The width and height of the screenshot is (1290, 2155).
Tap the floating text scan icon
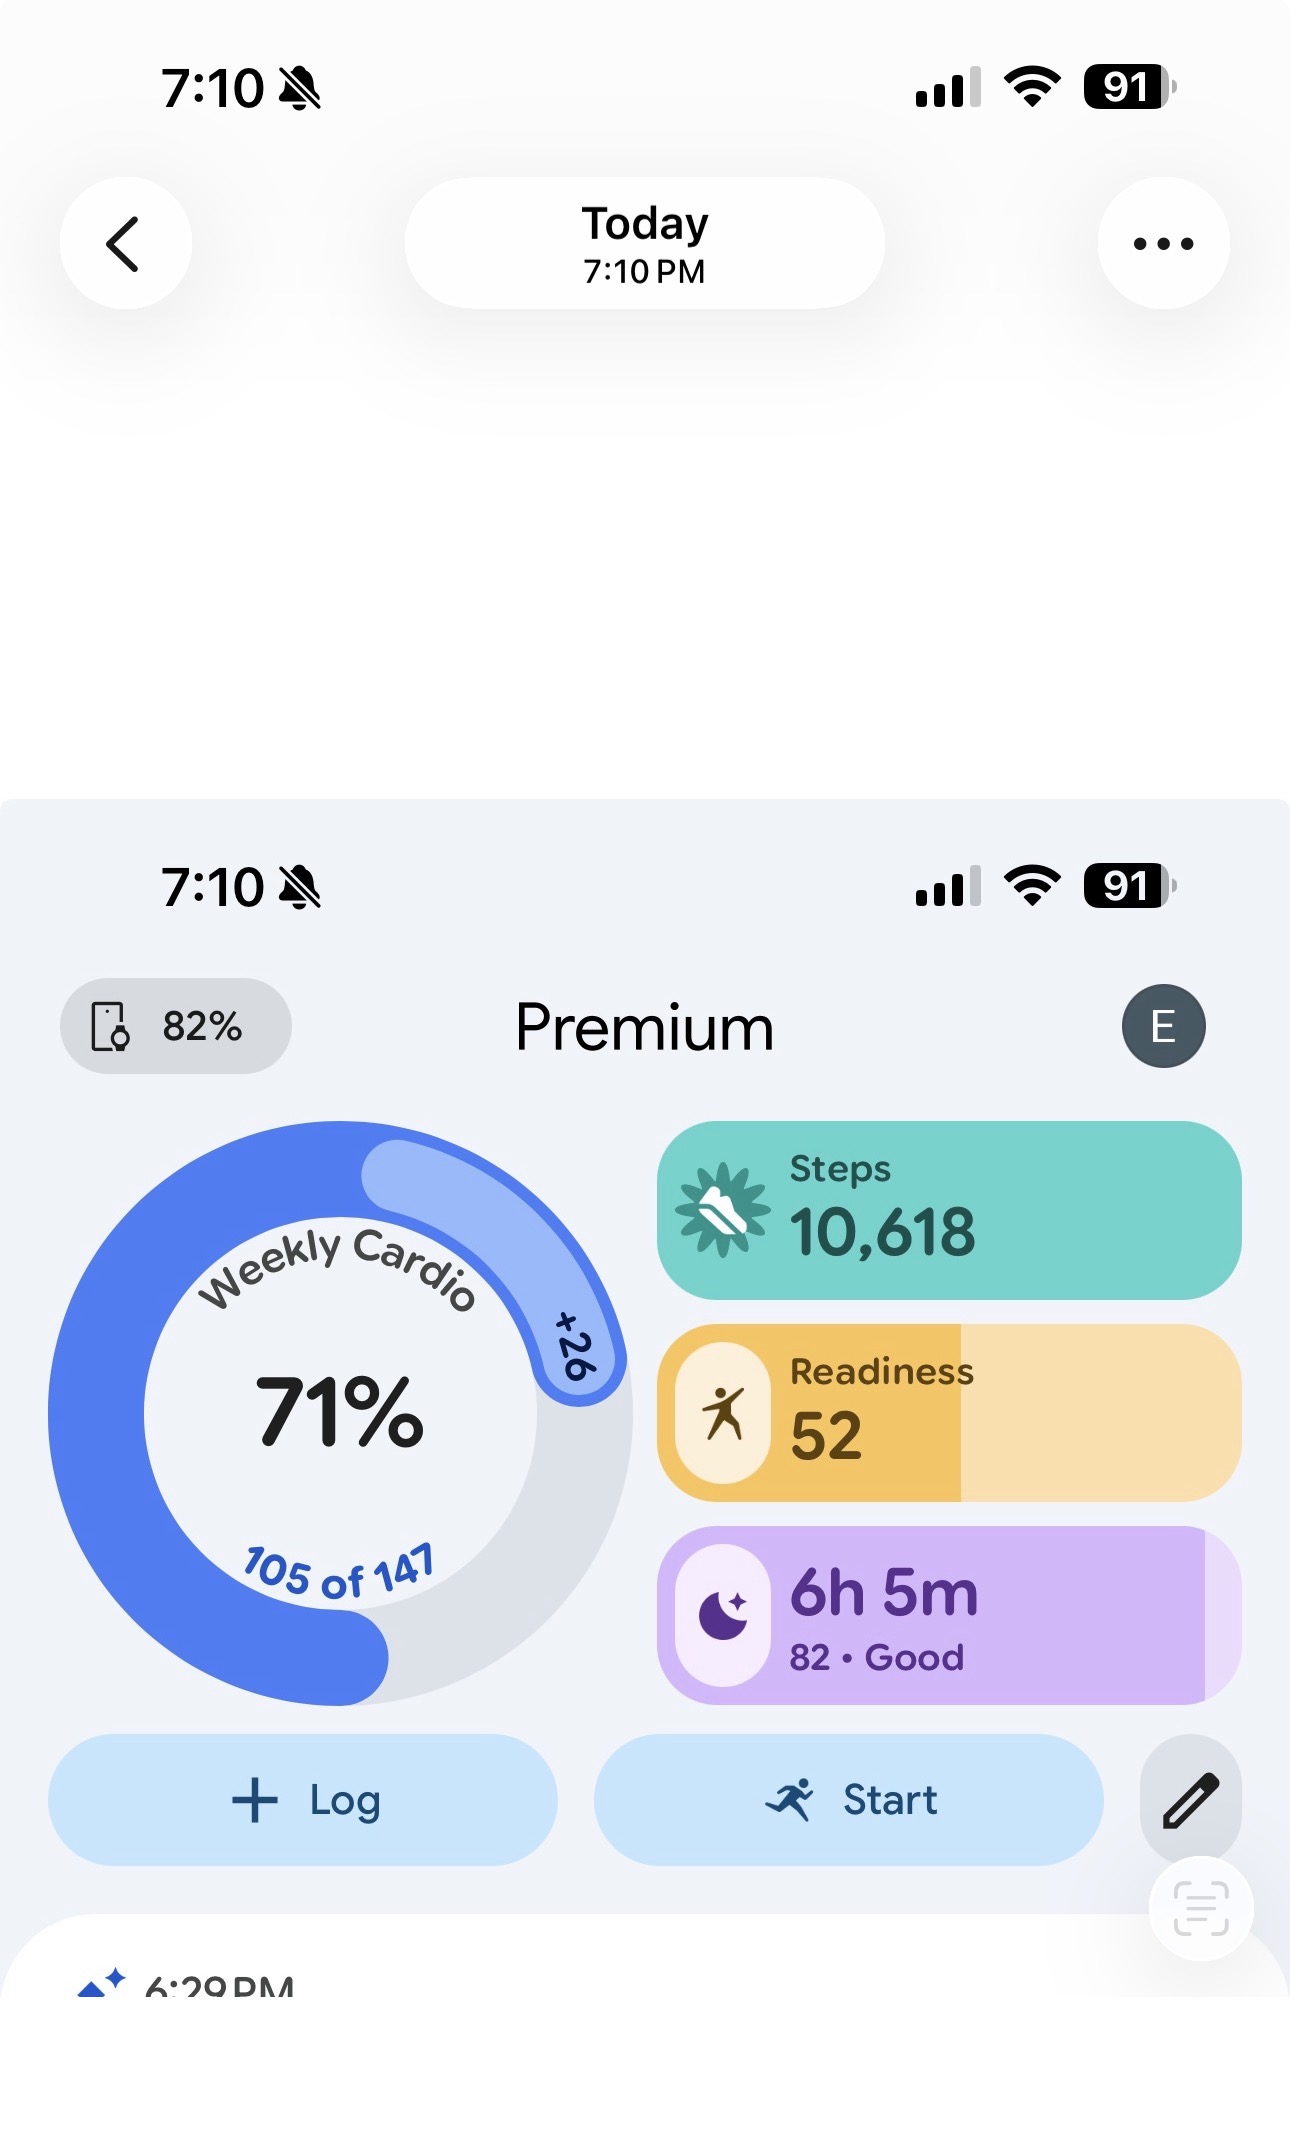point(1200,1908)
